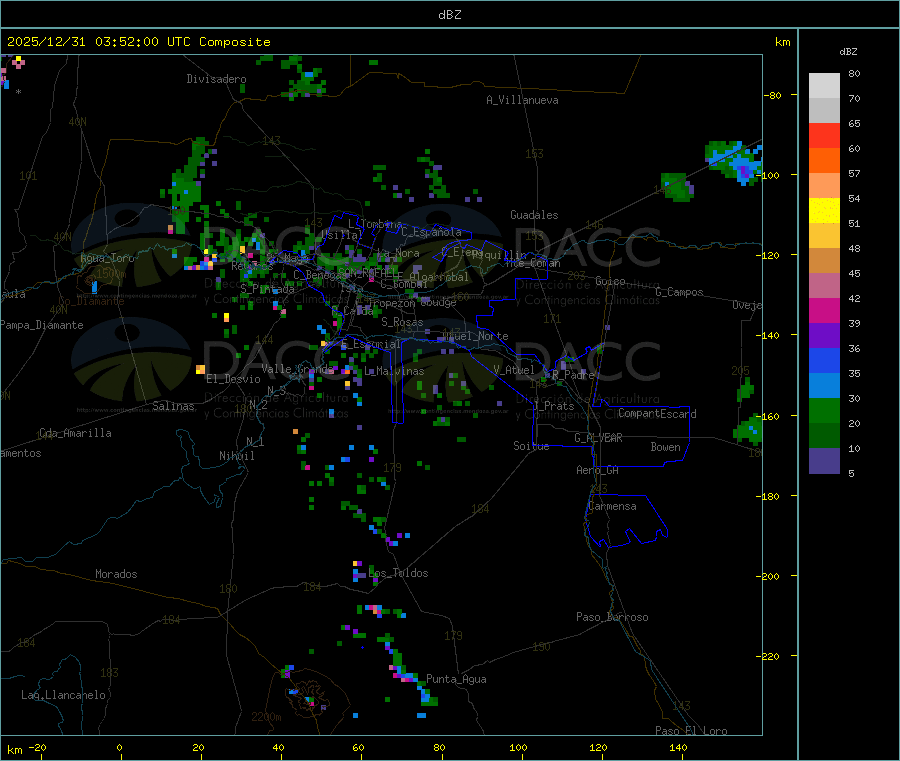Viewport: 900px width, 761px height.
Task: Select the Guadales location label
Action: [534, 215]
